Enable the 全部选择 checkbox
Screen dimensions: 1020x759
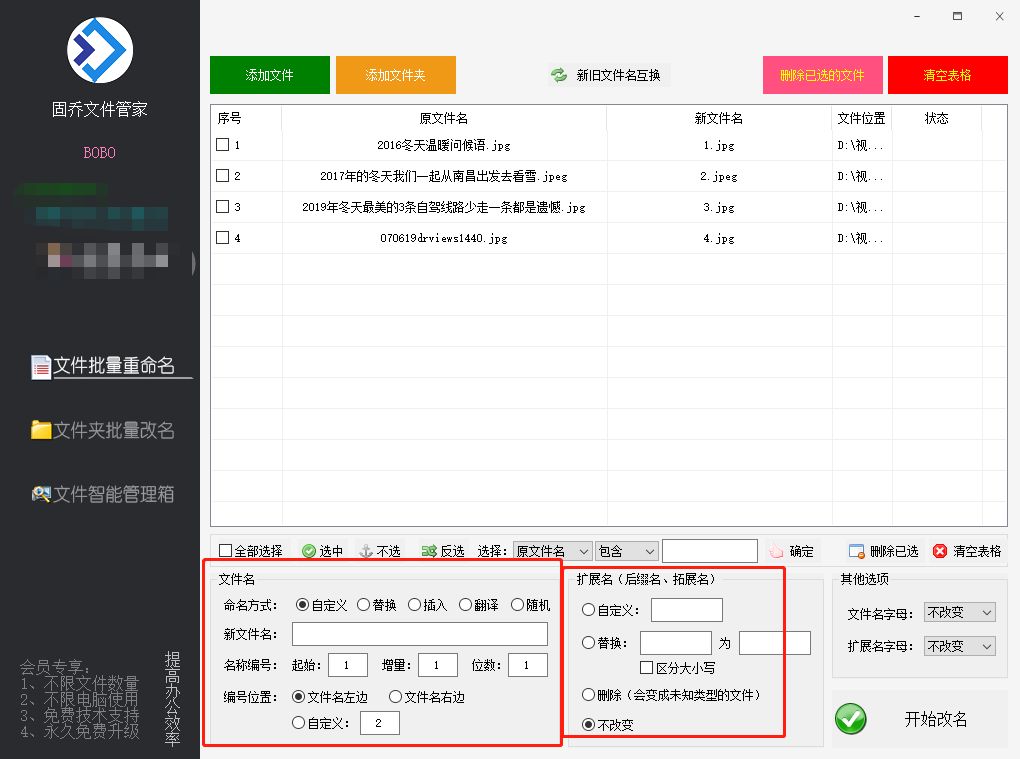[225, 550]
